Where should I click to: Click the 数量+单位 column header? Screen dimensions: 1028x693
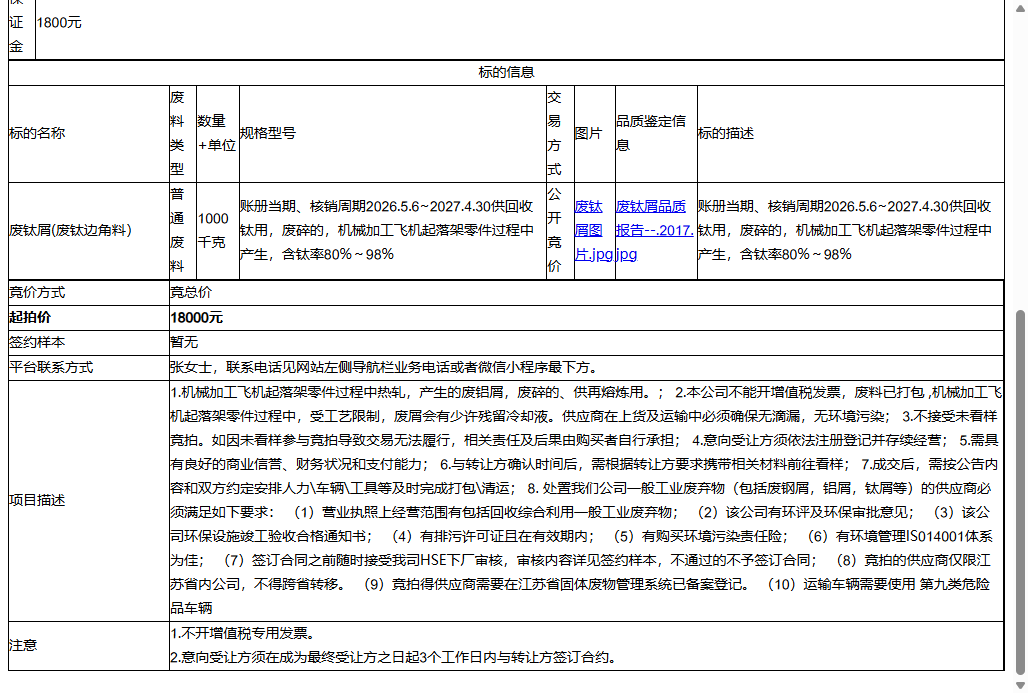[216, 133]
